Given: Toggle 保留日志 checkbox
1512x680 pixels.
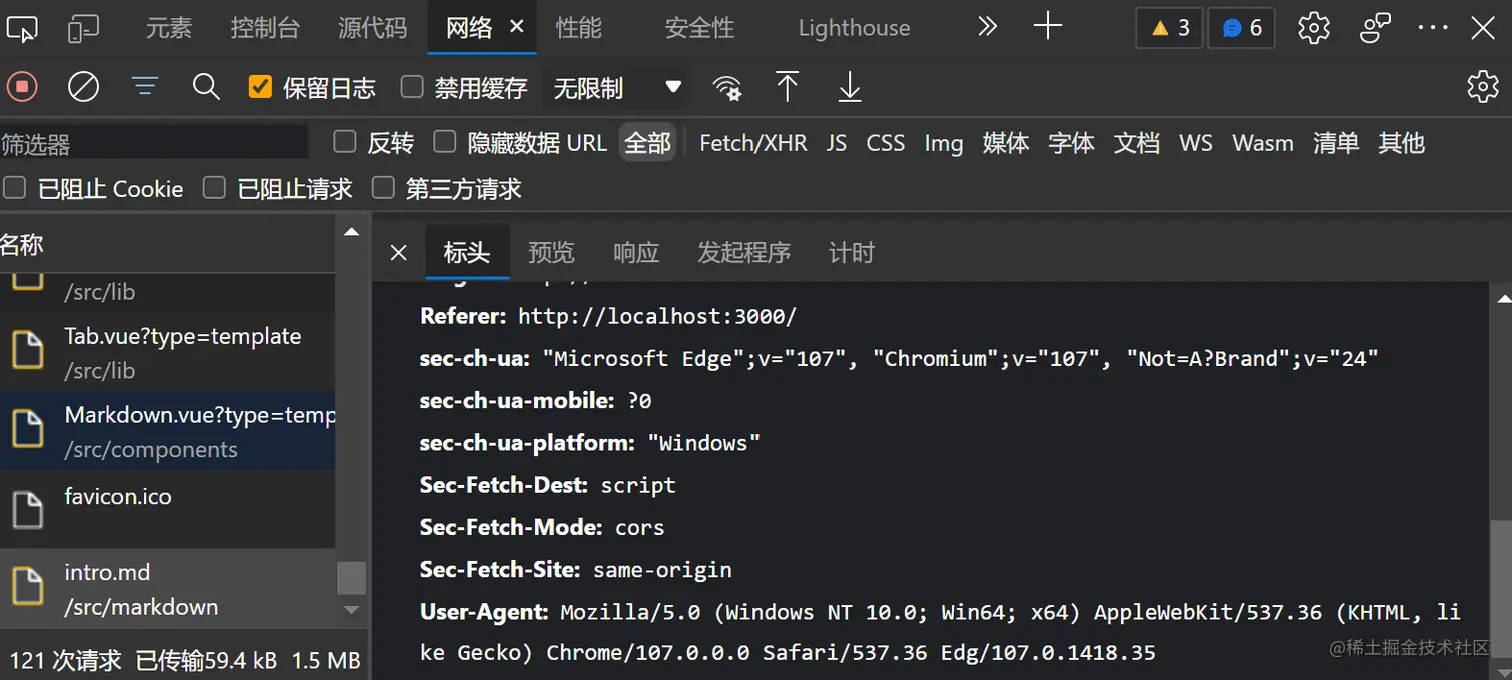Looking at the screenshot, I should 260,87.
